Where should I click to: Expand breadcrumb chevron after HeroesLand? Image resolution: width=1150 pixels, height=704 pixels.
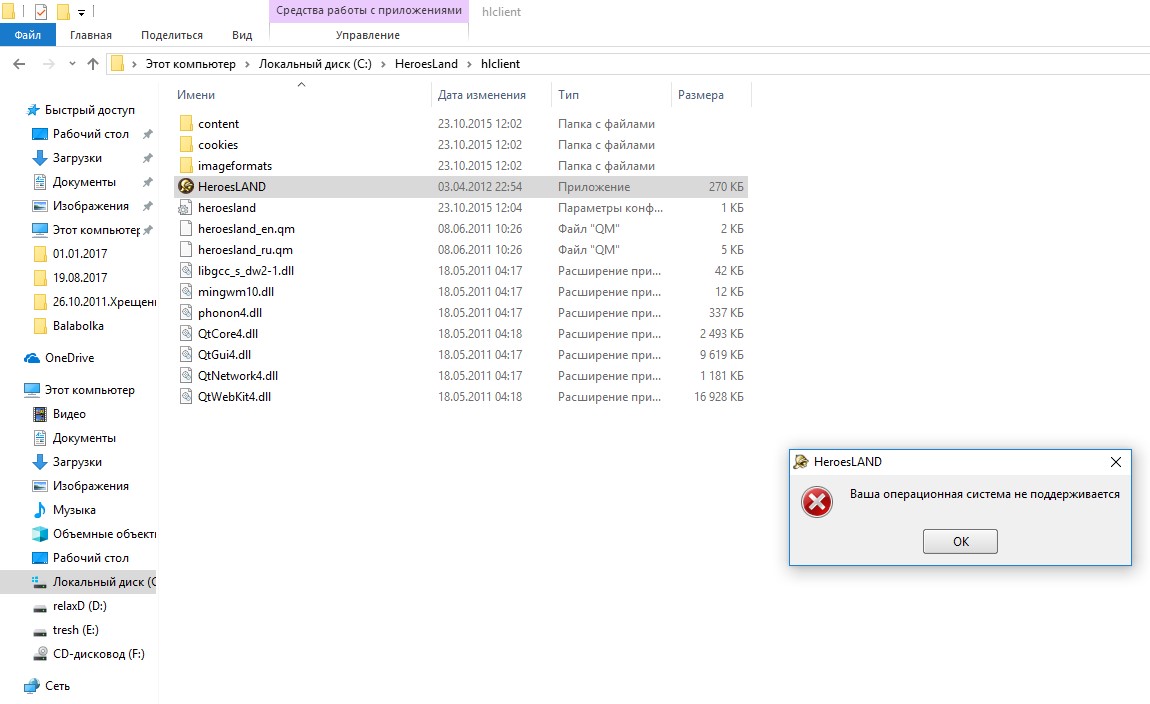(x=469, y=64)
